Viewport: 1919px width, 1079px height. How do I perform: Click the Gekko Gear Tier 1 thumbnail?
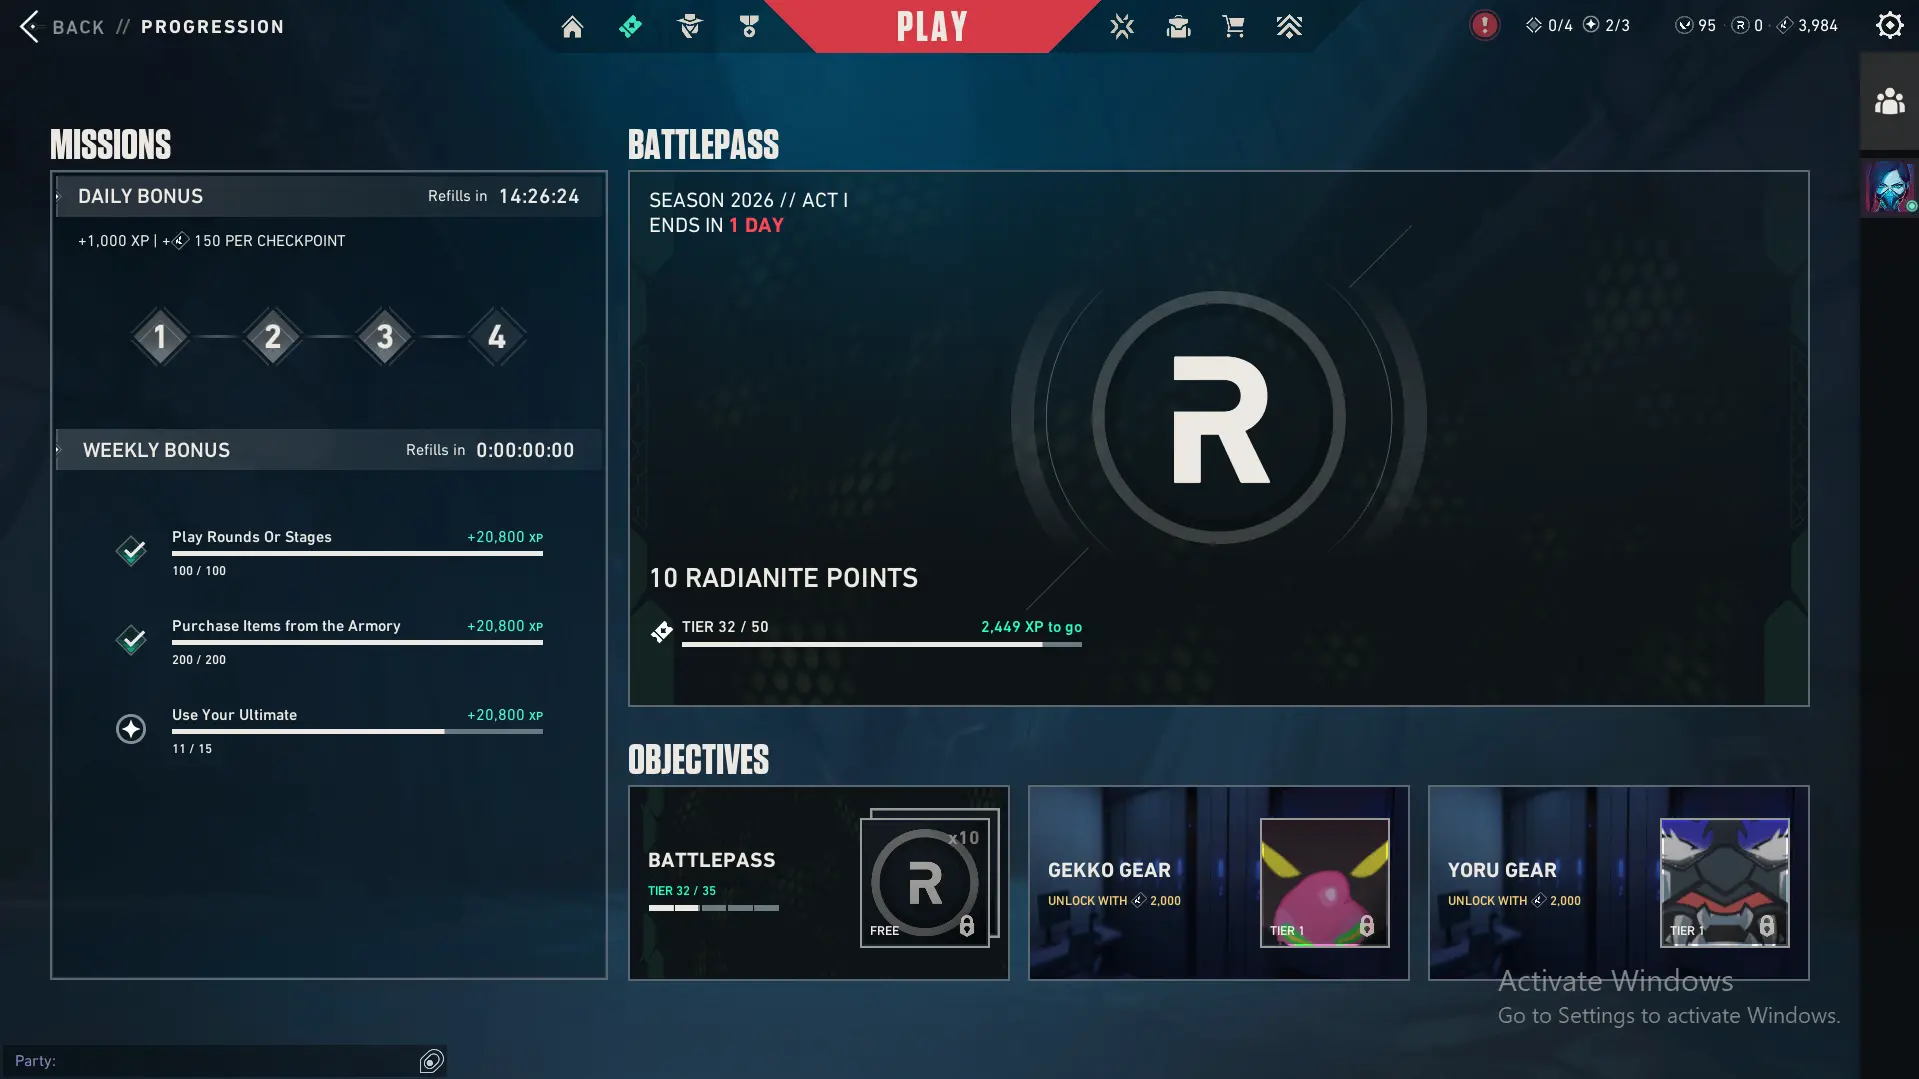(1324, 883)
